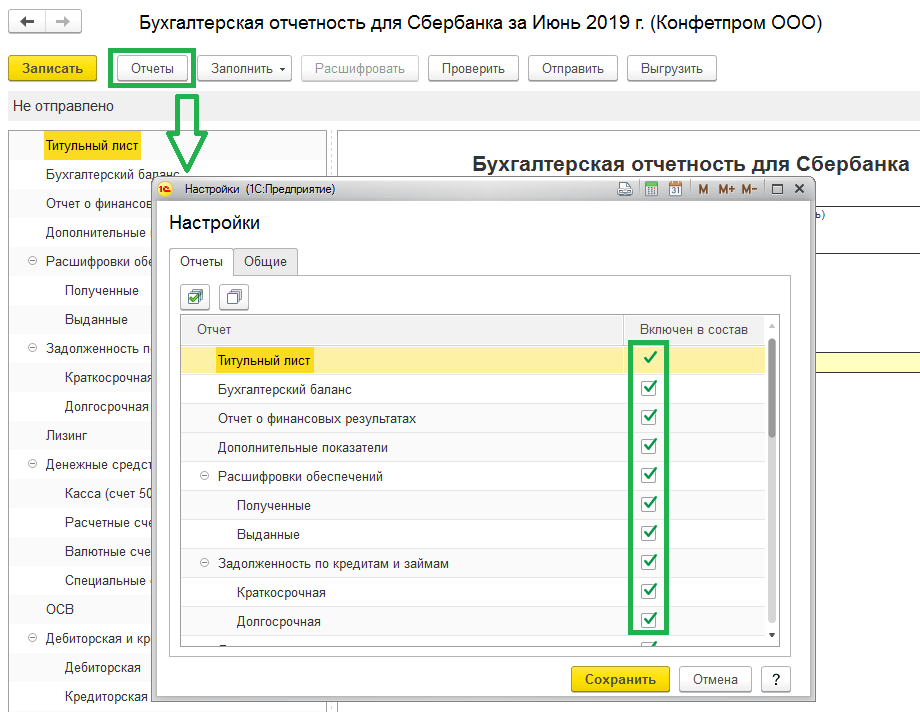
Task: Open the calculator icon in dialog title bar
Action: click(651, 189)
